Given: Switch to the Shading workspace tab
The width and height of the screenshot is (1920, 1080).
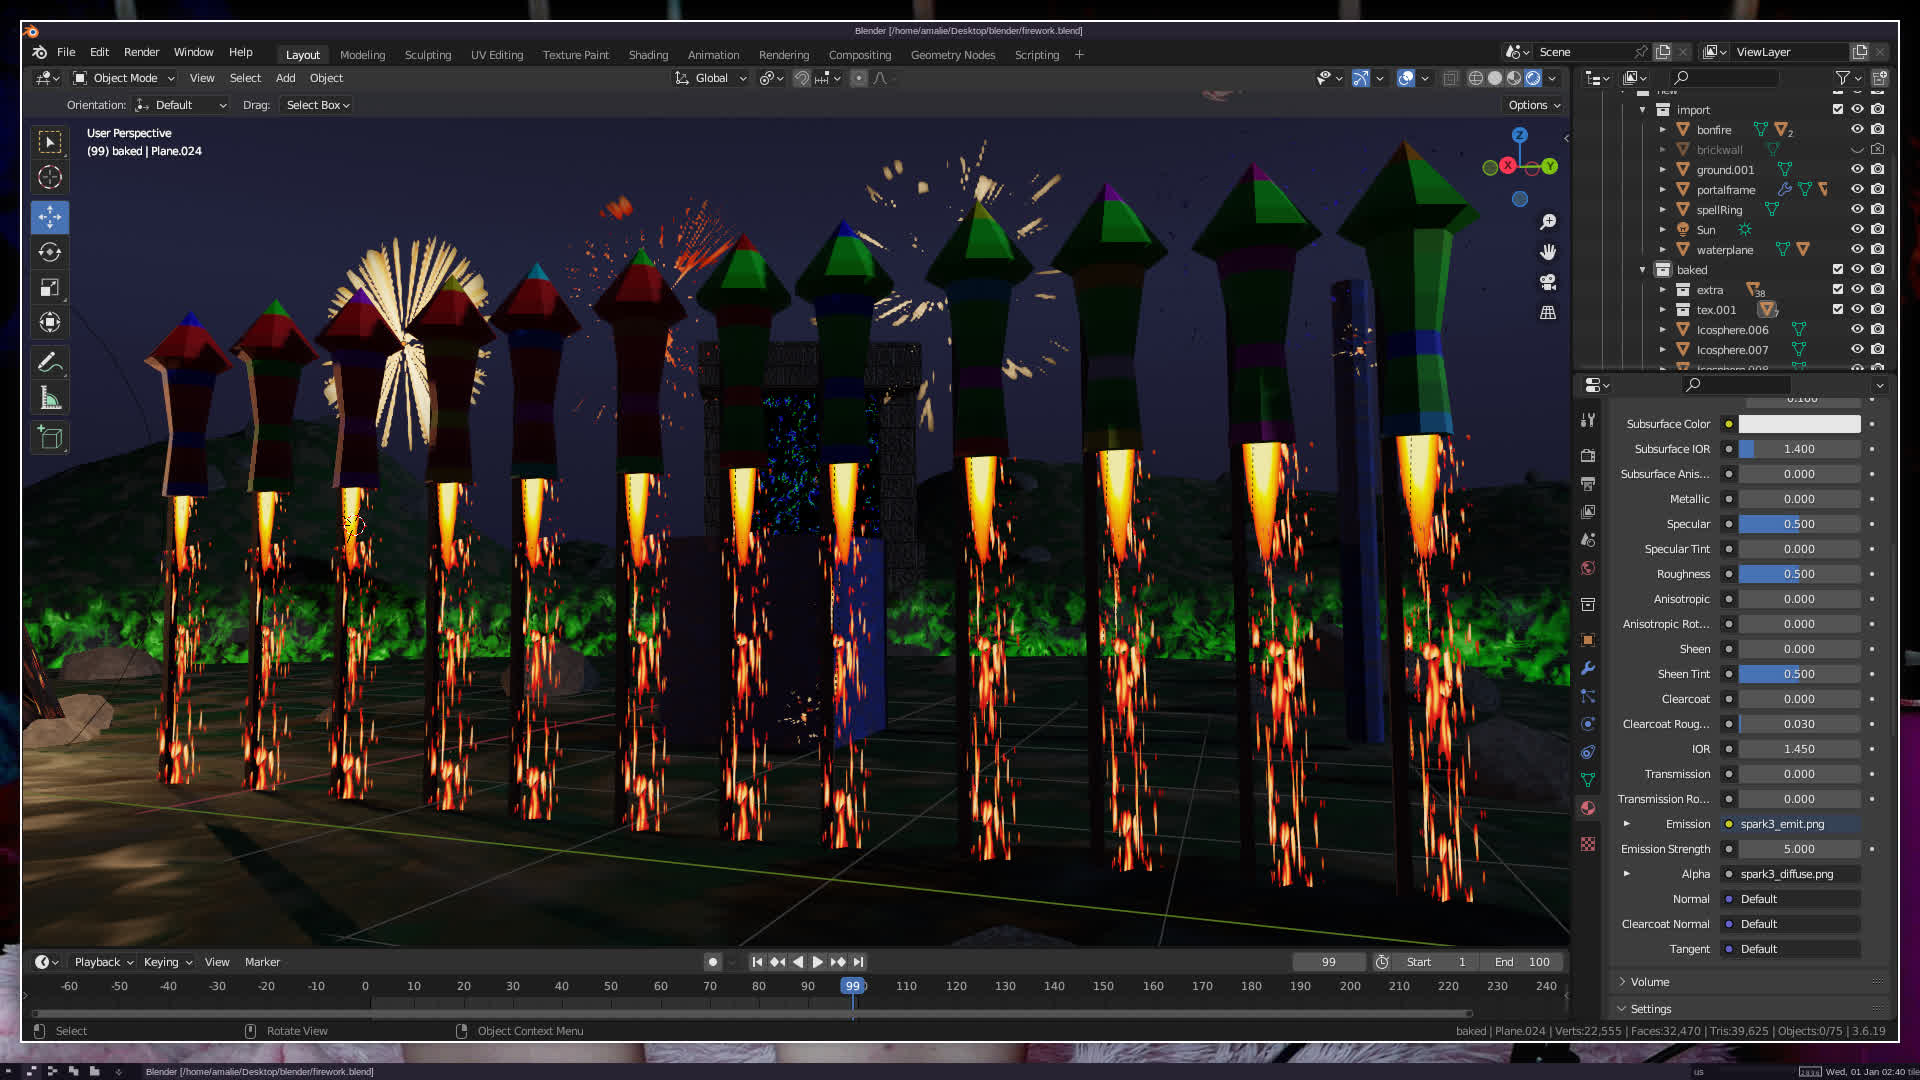Looking at the screenshot, I should click(648, 55).
